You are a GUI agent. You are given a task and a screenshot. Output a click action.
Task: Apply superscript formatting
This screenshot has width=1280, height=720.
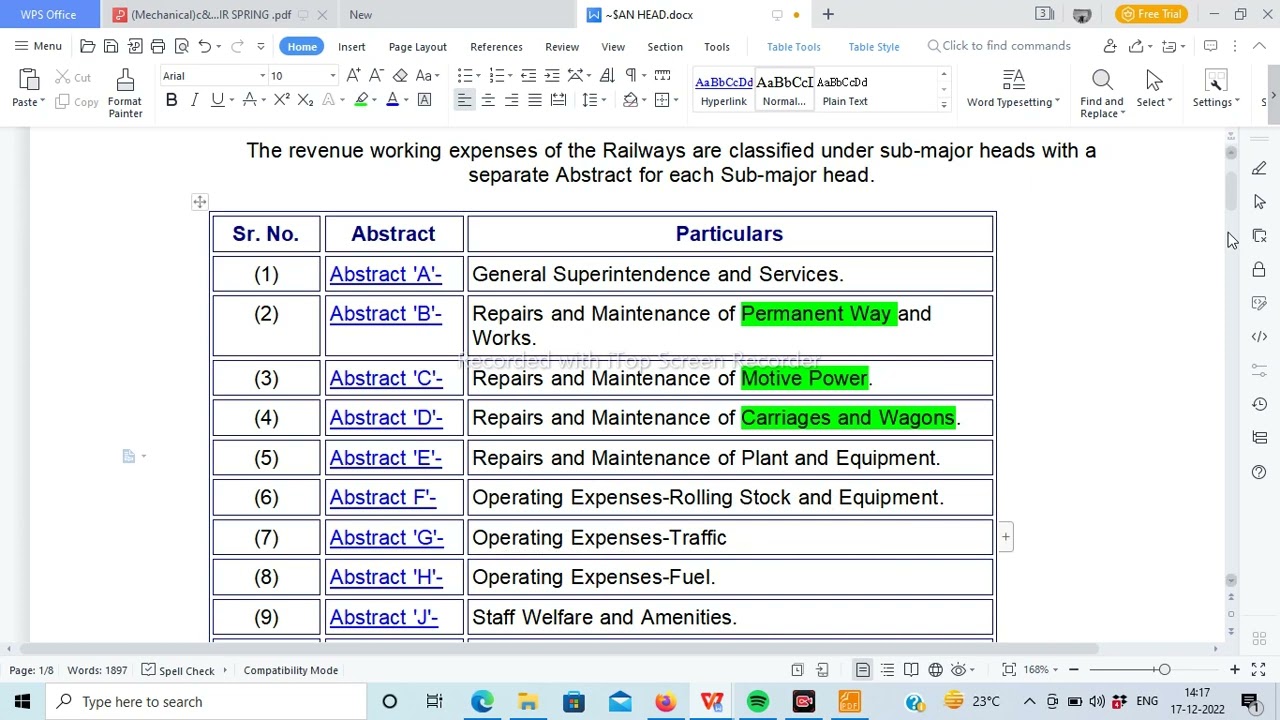click(x=282, y=100)
